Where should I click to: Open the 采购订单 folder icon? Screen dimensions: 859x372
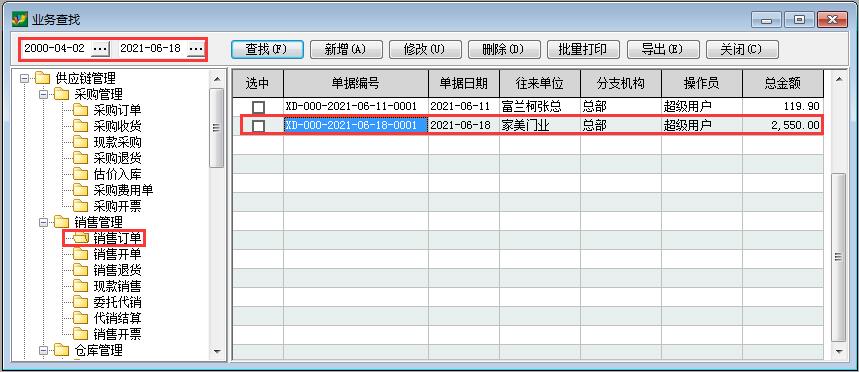point(81,110)
